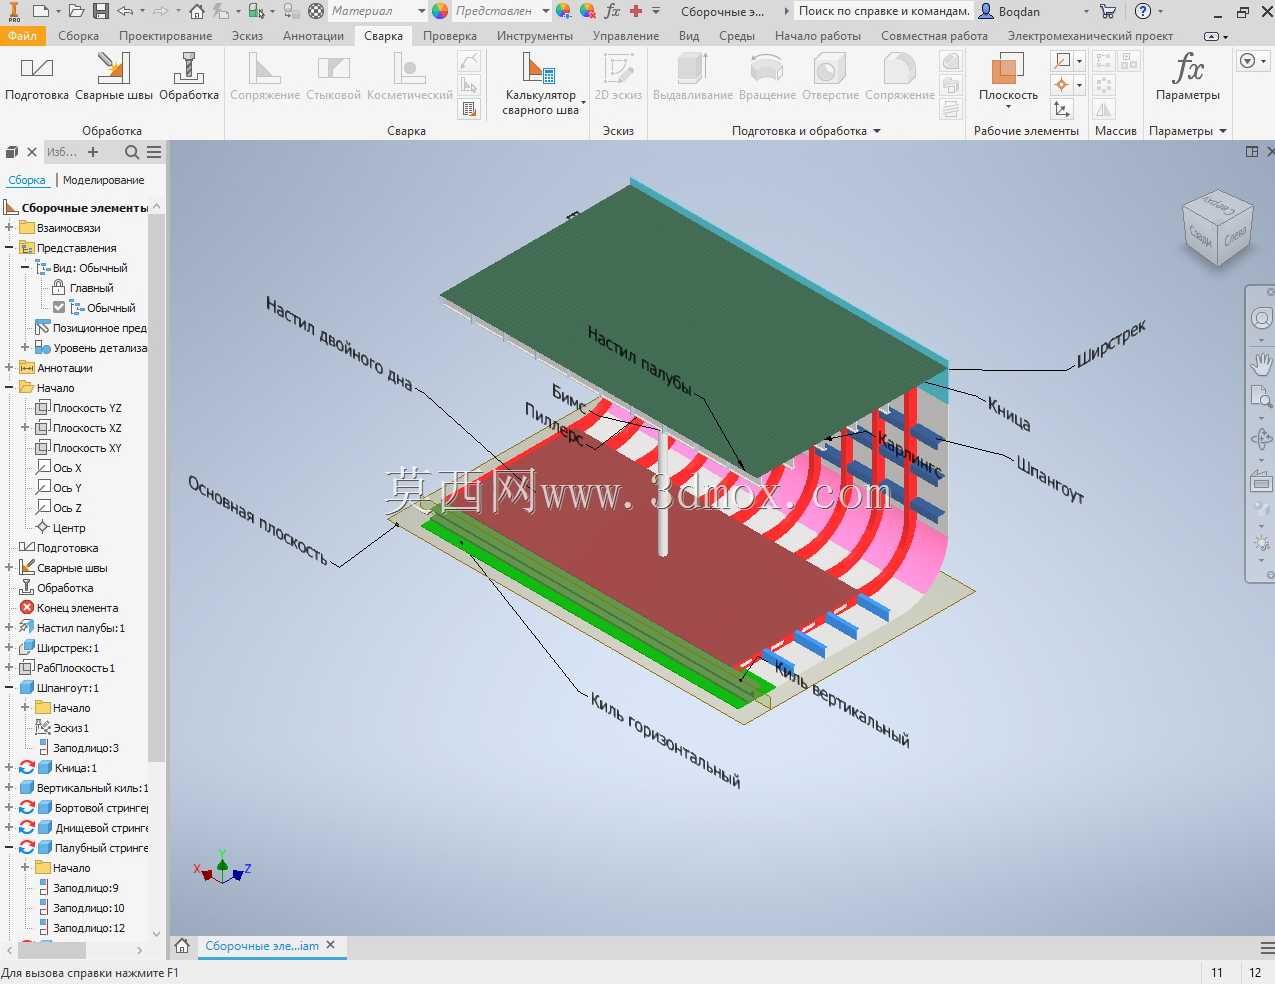This screenshot has width=1275, height=984.
Task: Open the document tabs menu at bottom right
Action: [1267, 947]
